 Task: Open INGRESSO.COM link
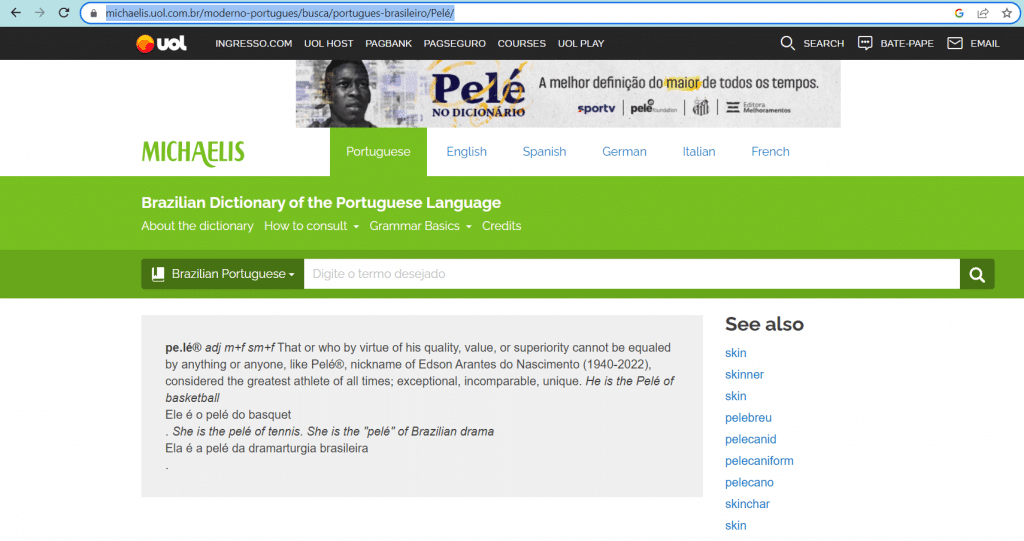pos(253,44)
